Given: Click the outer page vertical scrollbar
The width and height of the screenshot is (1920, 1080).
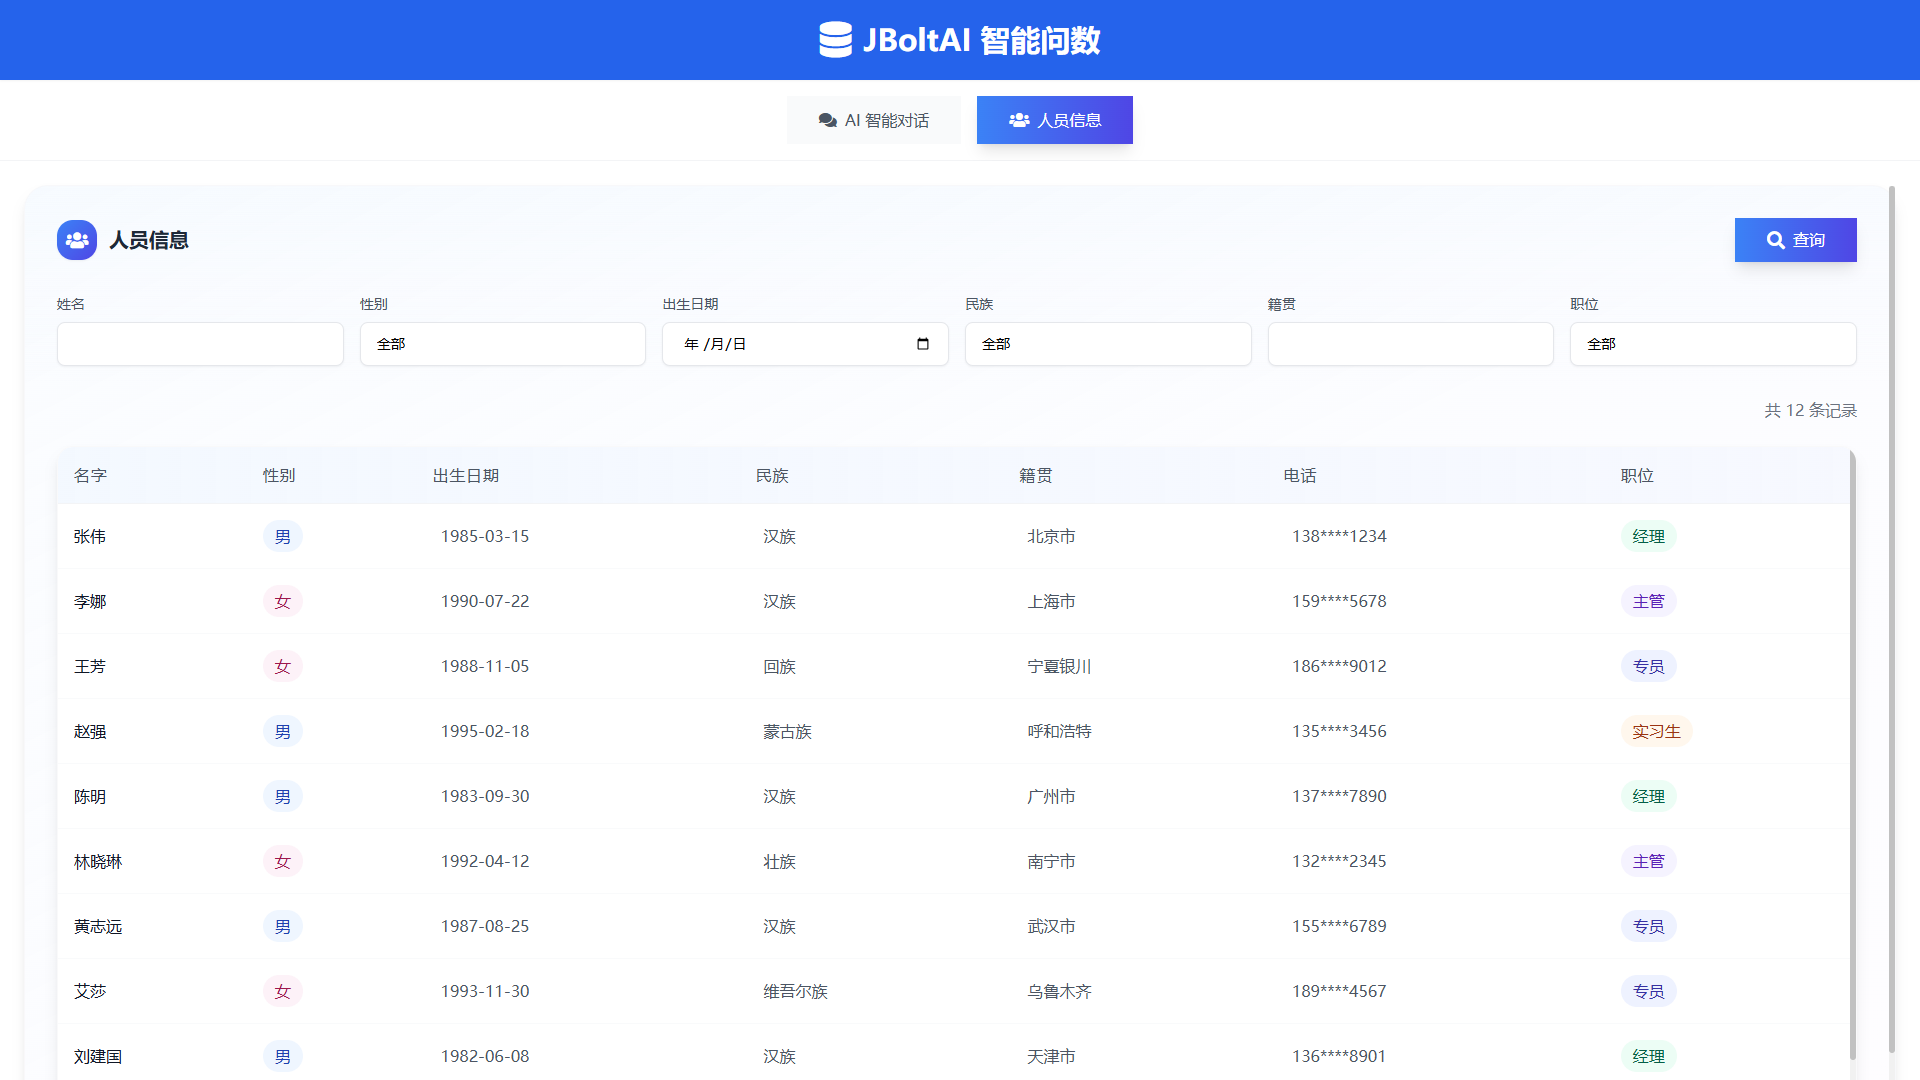Looking at the screenshot, I should click(1892, 620).
